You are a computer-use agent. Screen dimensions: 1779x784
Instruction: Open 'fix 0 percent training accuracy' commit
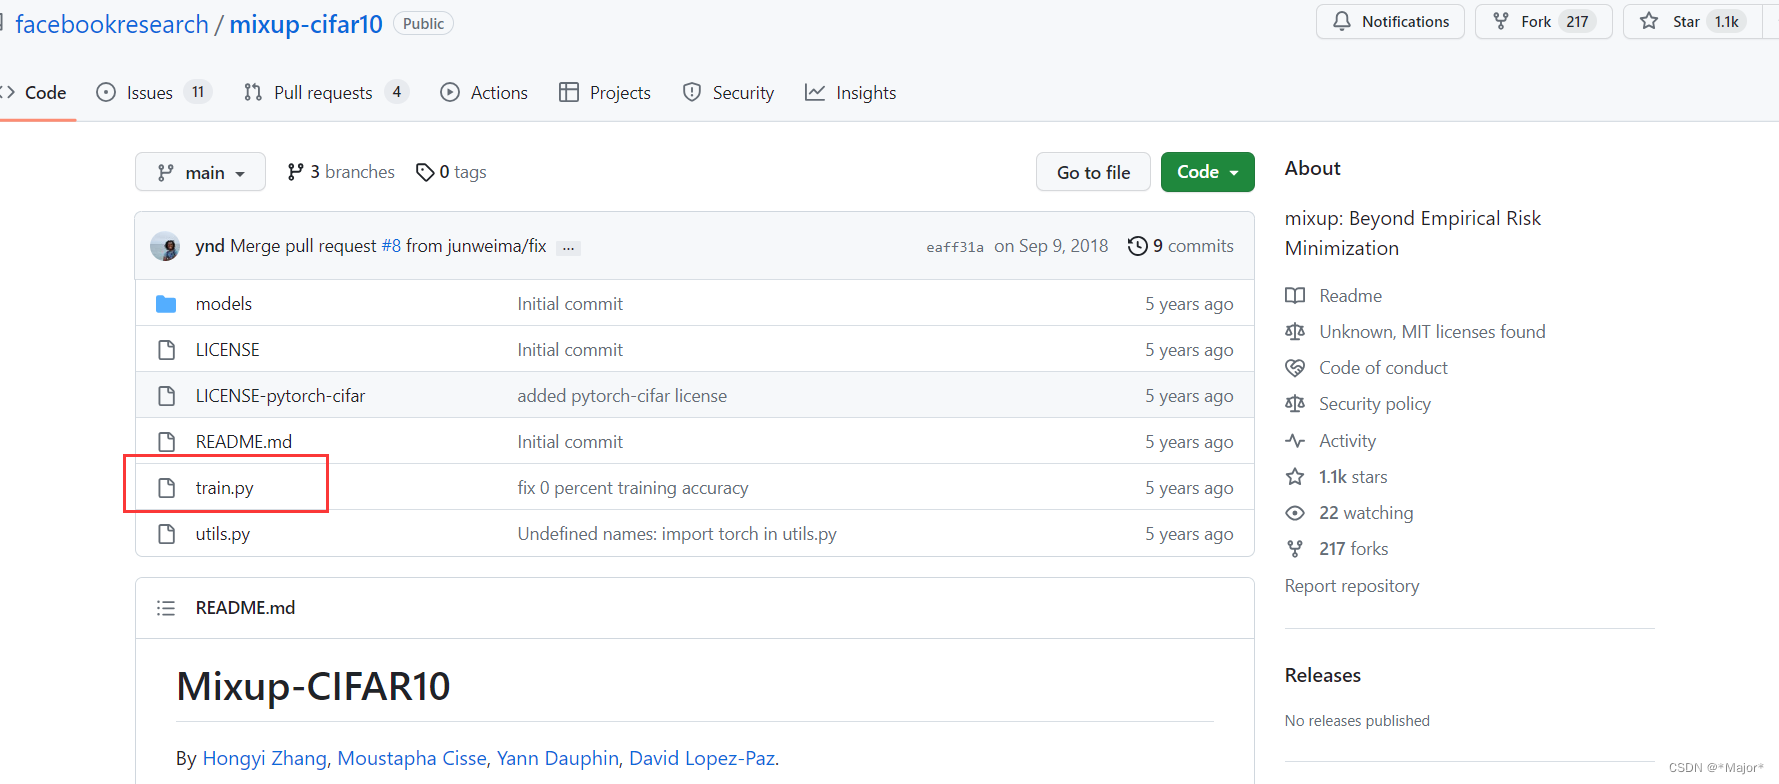tap(633, 487)
